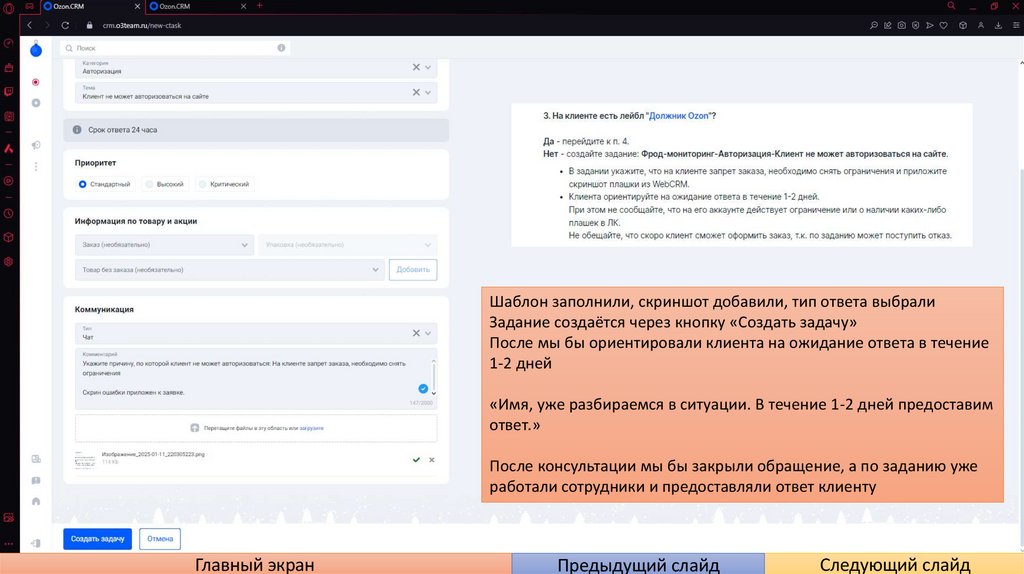Screen dimensions: 1024x574
Task: Go to Предыдущий слайд
Action: tap(638, 564)
